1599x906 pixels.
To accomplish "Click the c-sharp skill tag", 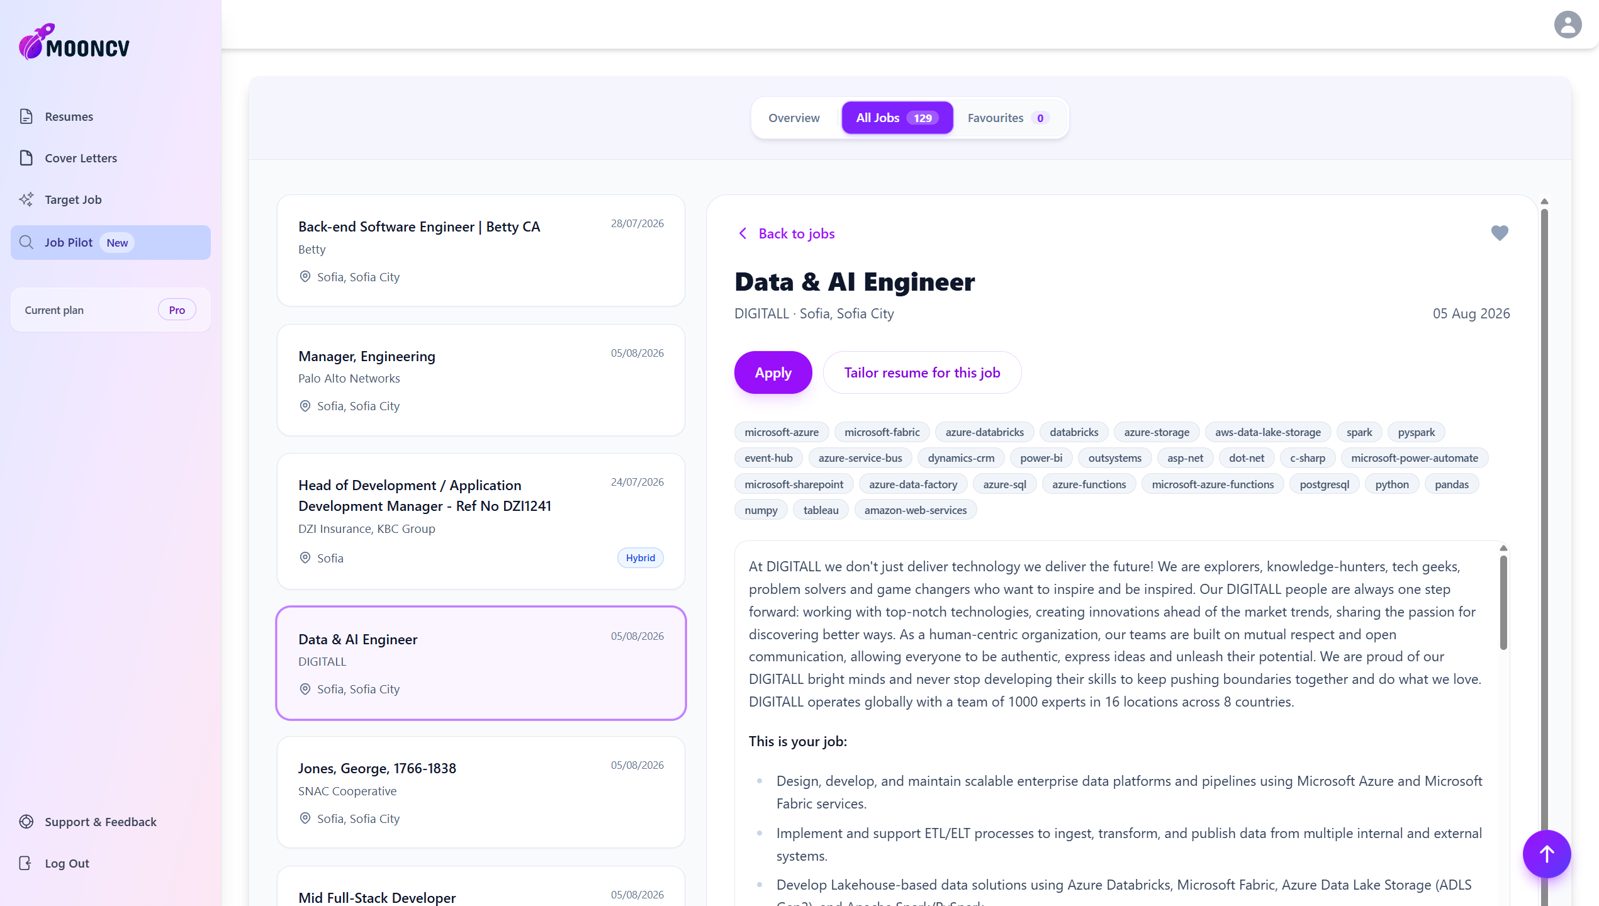I will tap(1308, 458).
